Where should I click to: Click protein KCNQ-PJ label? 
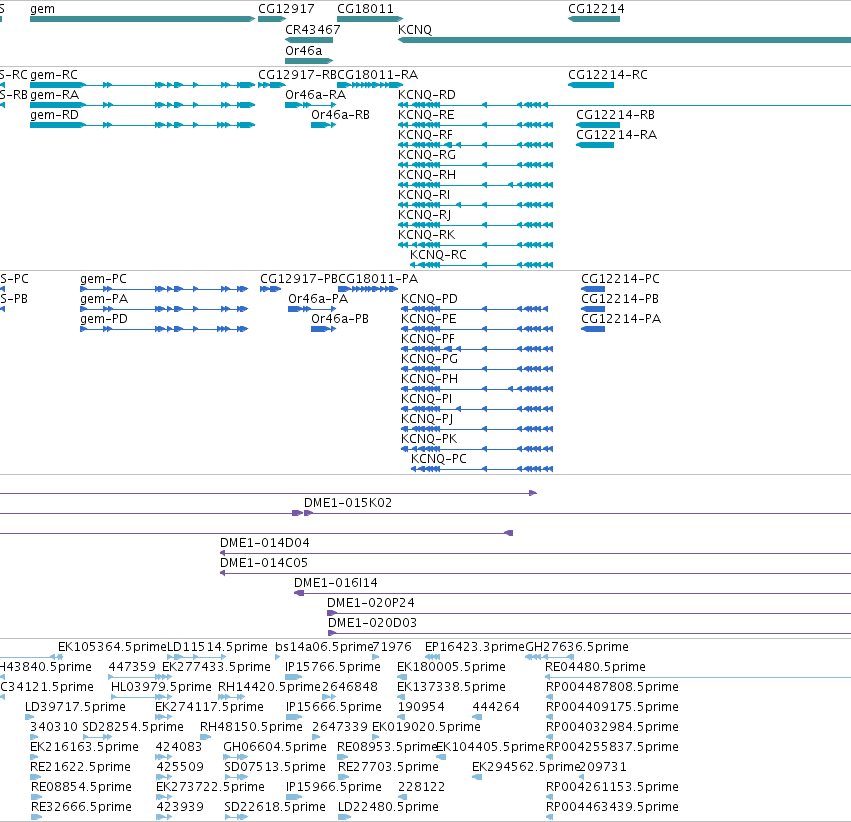(x=427, y=419)
